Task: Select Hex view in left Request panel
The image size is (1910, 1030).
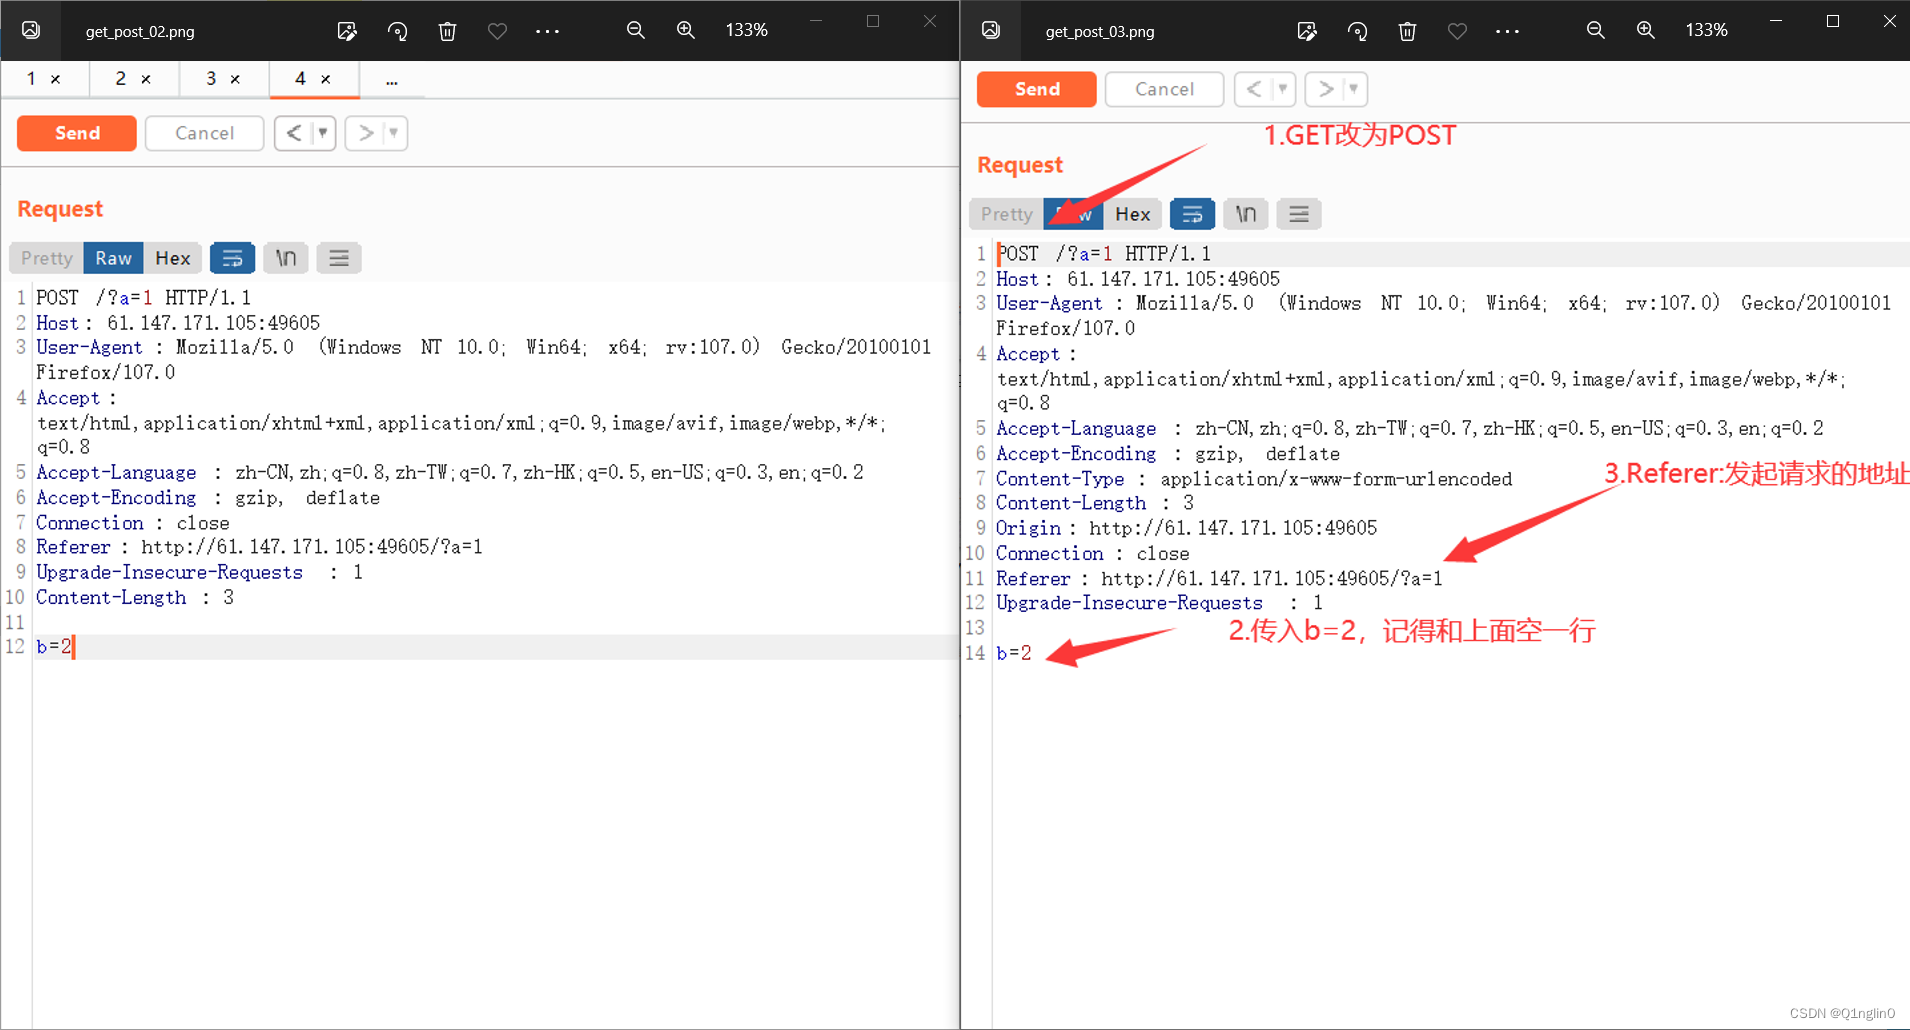Action: (x=172, y=258)
